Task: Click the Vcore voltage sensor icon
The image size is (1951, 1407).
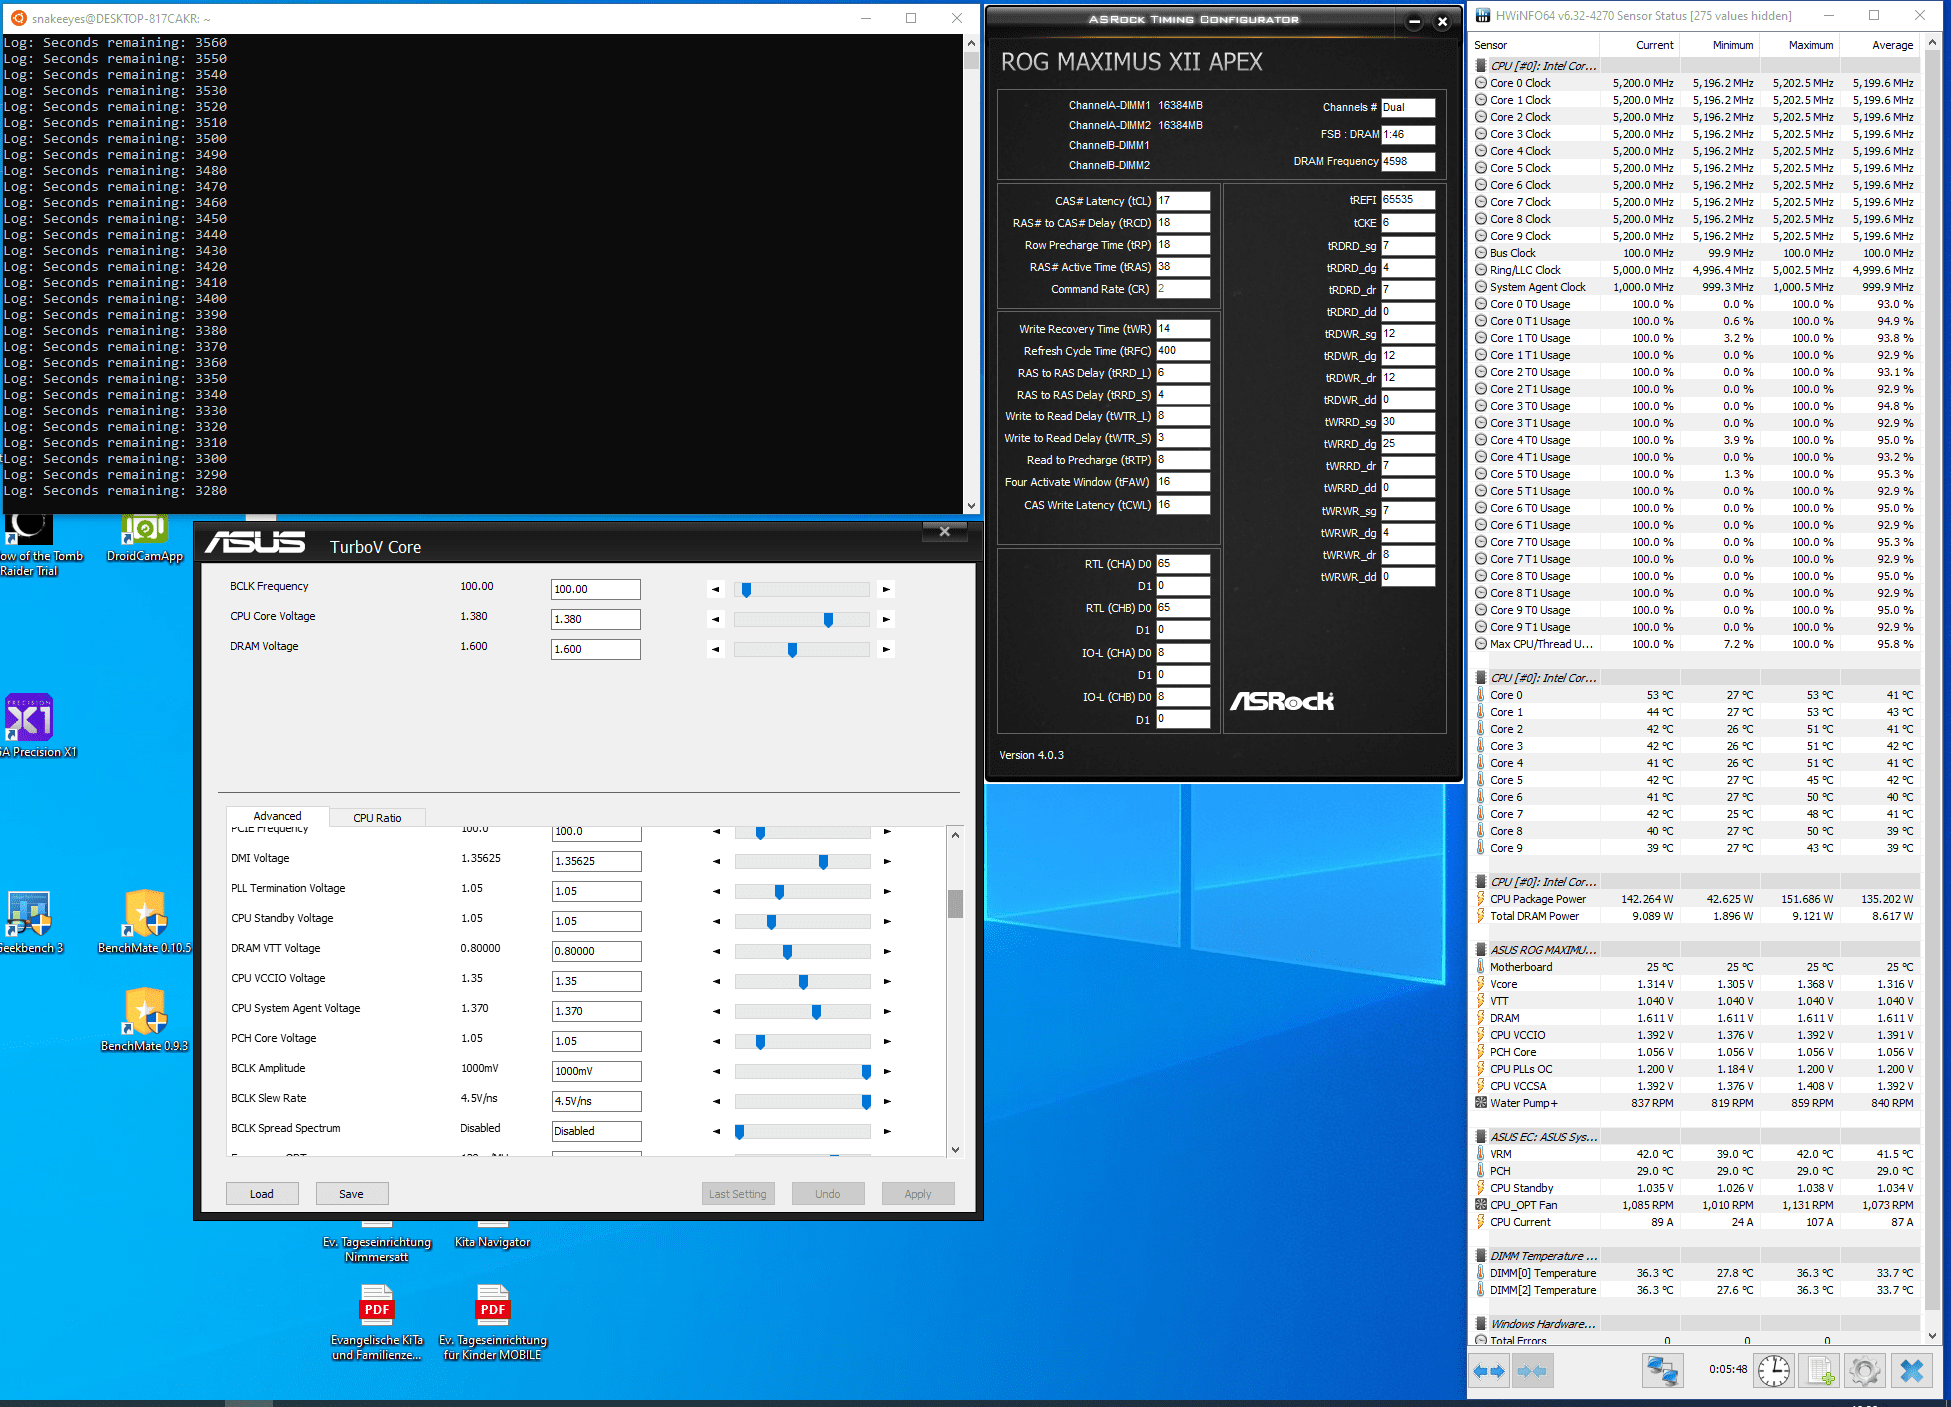Action: coord(1481,984)
